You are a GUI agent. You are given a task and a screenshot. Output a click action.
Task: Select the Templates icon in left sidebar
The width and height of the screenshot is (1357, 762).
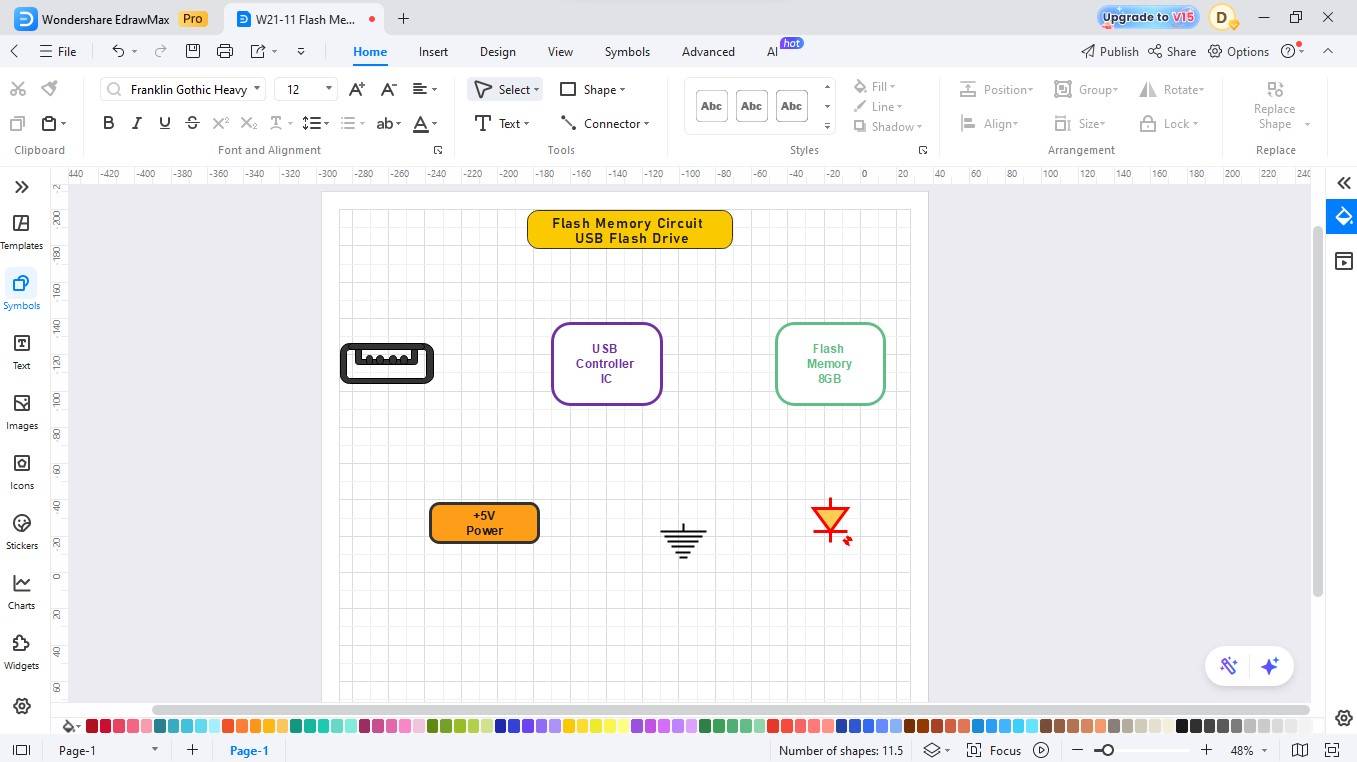point(21,230)
